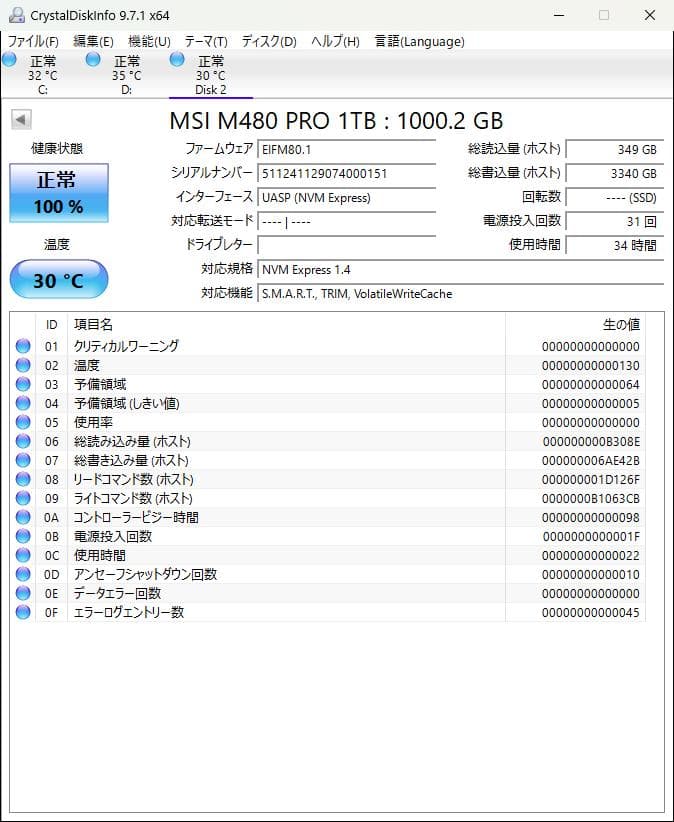Click the firmware field EIFM80.1

346,149
